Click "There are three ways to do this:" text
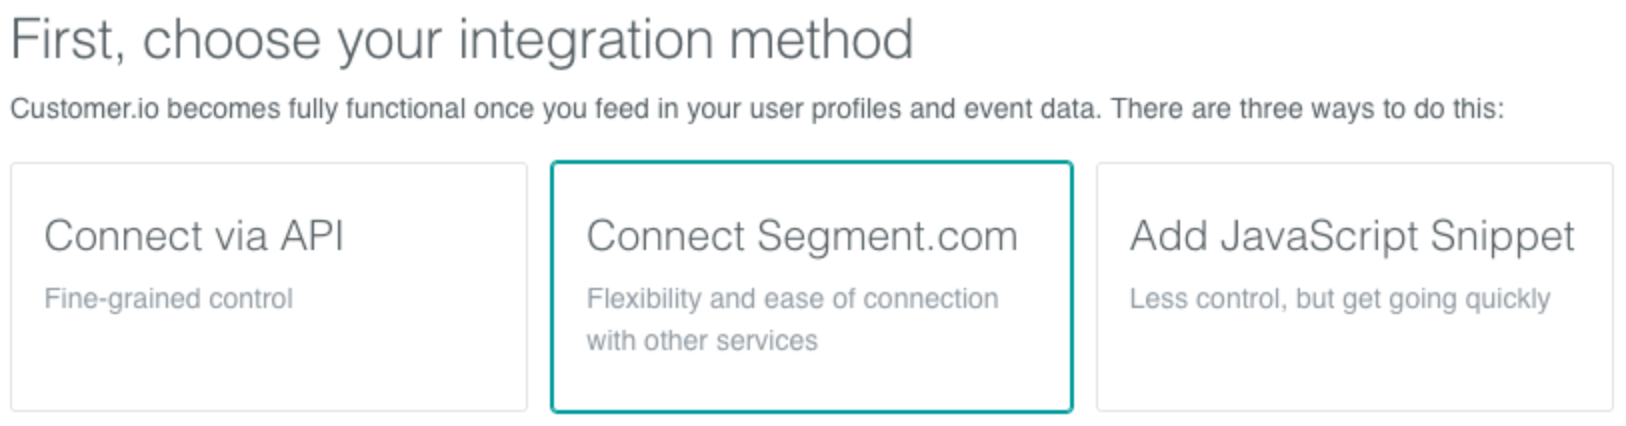Viewport: 1626px width, 426px height. tap(1307, 108)
